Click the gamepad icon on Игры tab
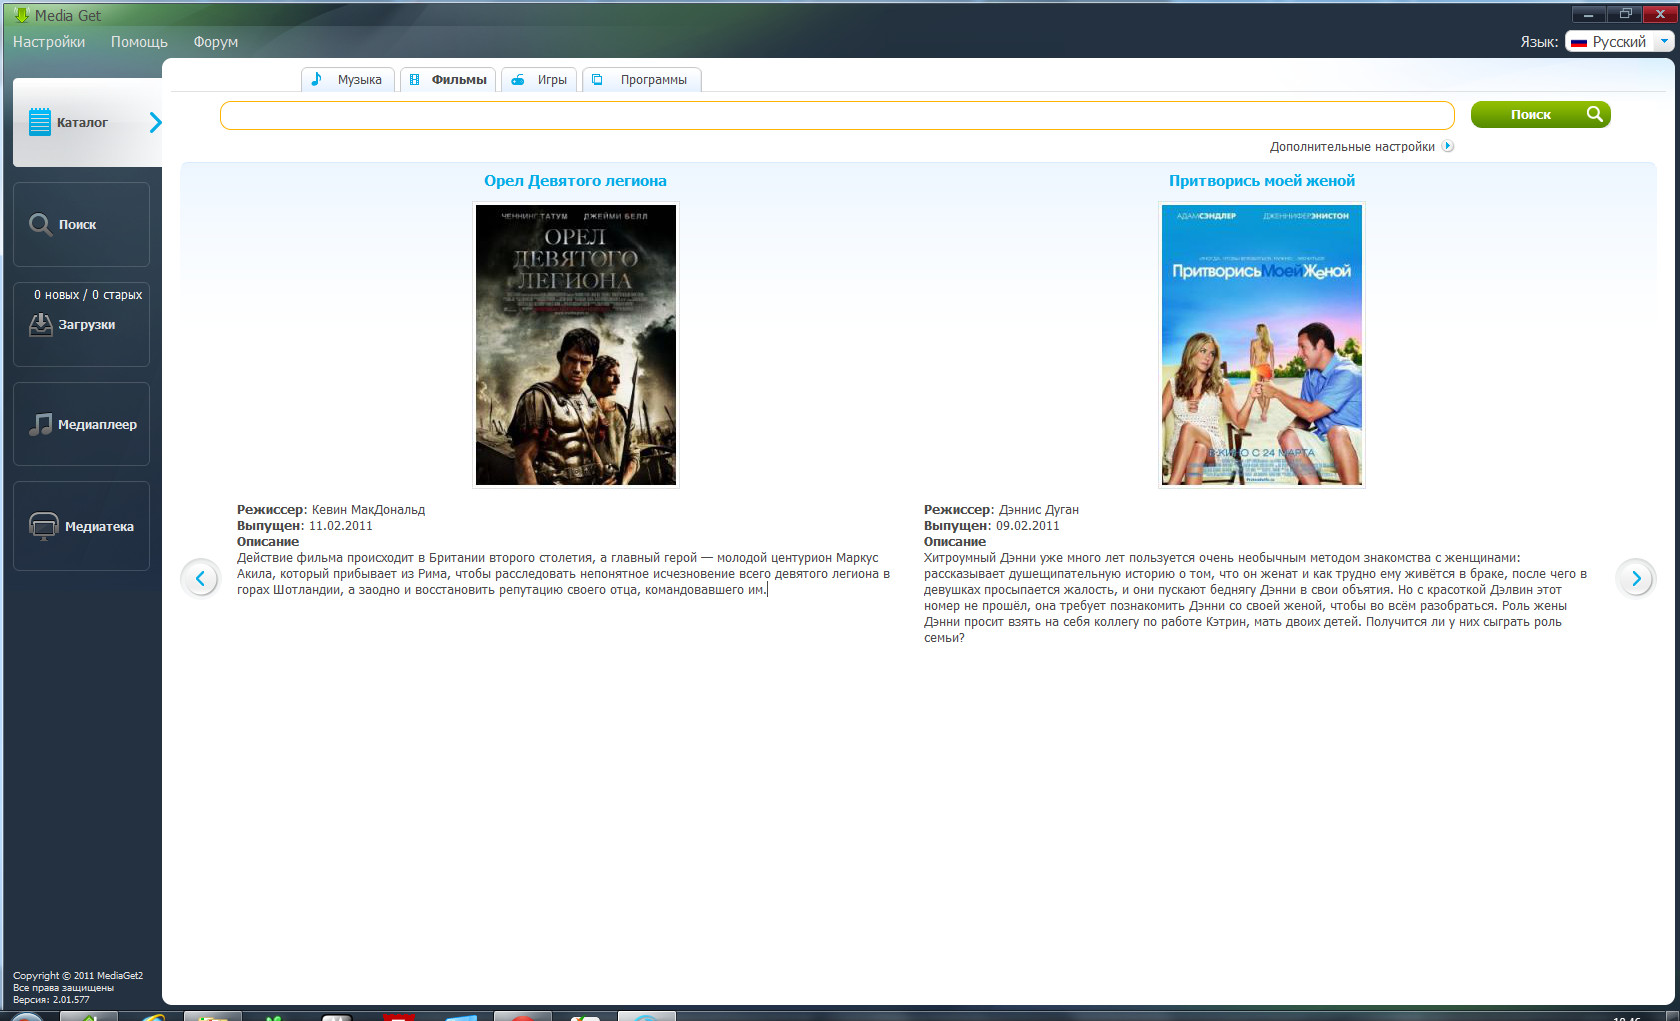The height and width of the screenshot is (1021, 1680). point(518,79)
